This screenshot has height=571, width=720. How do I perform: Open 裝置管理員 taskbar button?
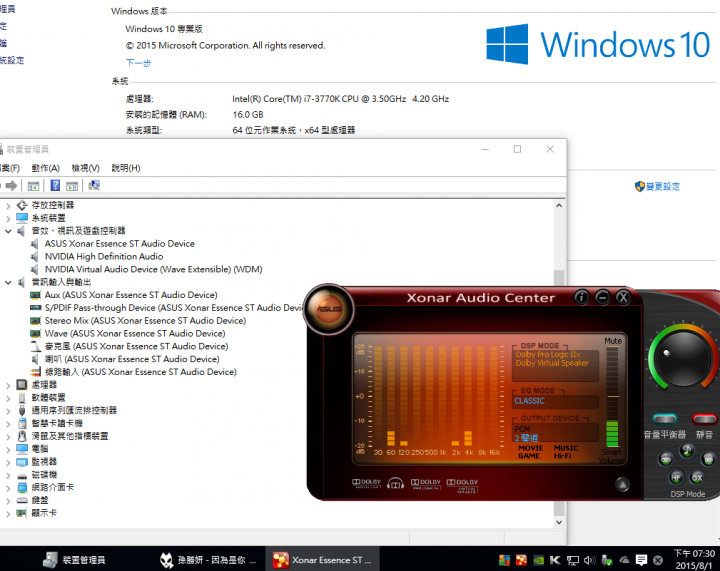[74, 560]
